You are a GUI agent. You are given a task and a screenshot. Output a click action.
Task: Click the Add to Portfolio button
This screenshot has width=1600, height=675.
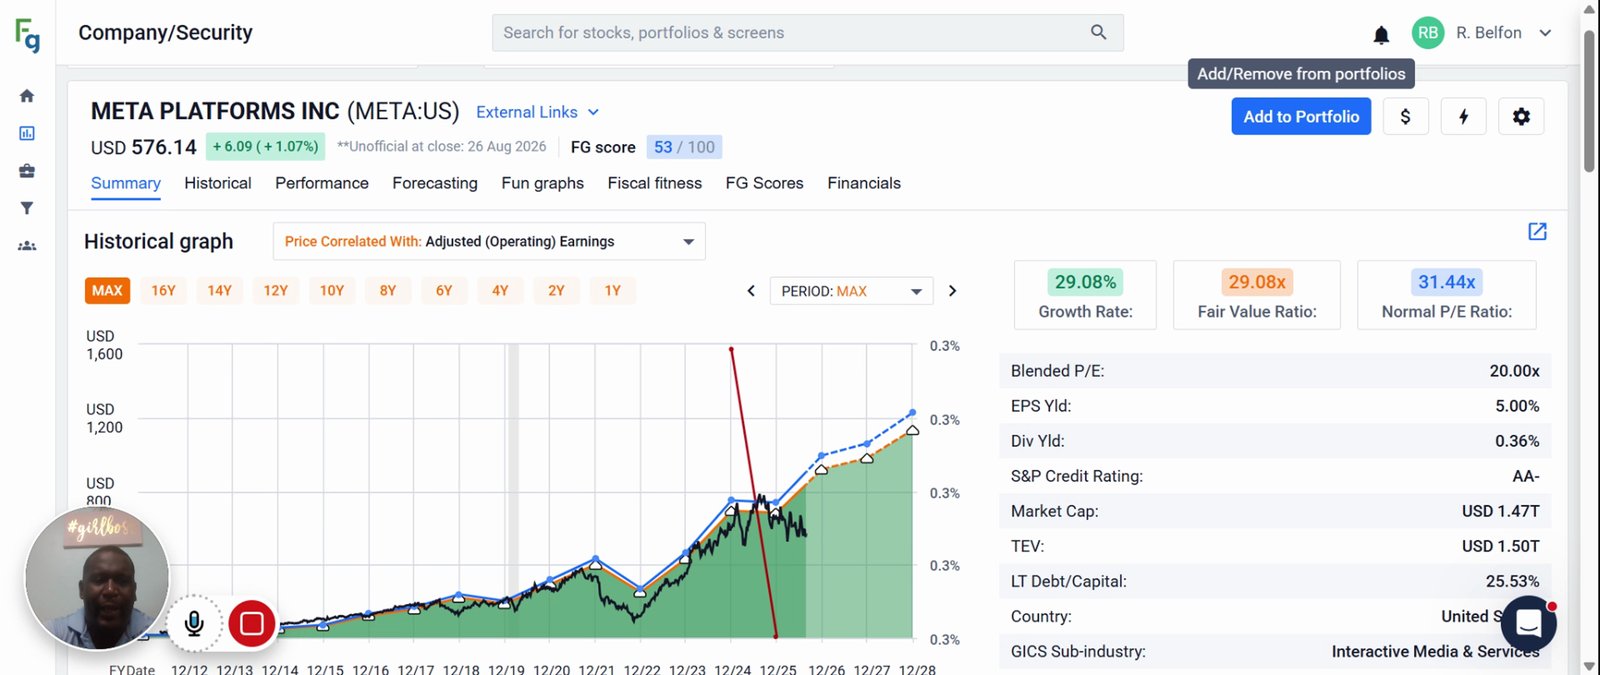1301,117
